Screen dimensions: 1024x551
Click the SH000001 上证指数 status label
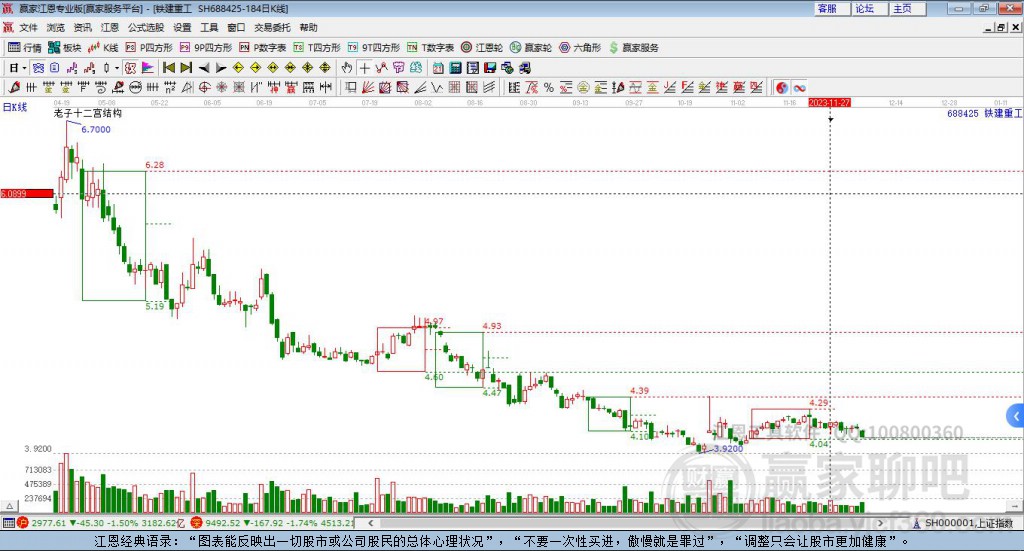tap(963, 523)
